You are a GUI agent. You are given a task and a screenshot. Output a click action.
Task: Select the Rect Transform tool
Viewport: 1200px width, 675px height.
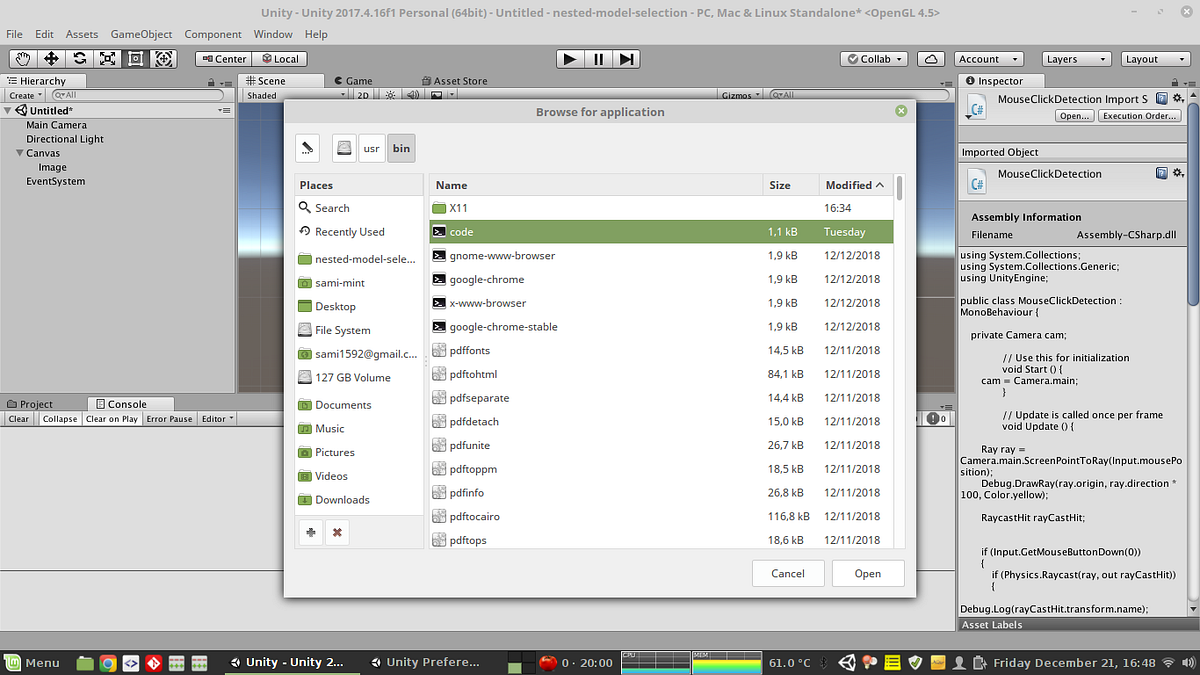(134, 59)
